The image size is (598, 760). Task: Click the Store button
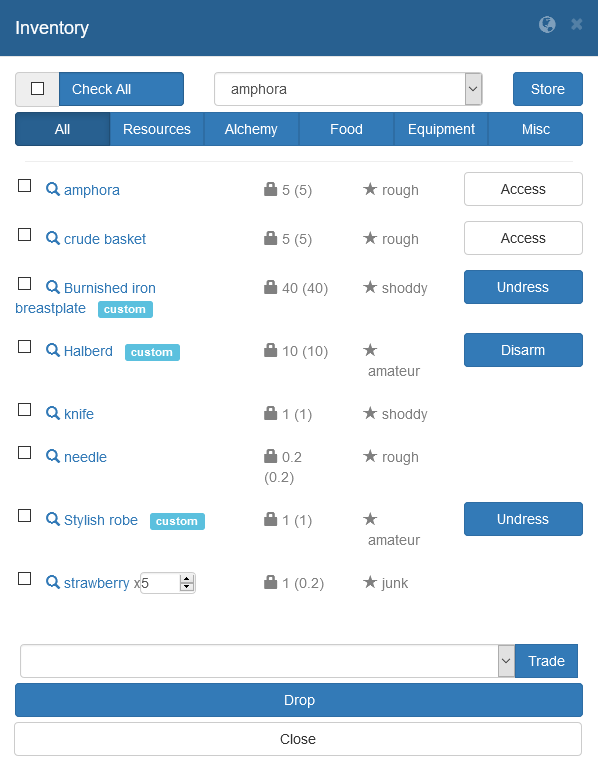(548, 89)
